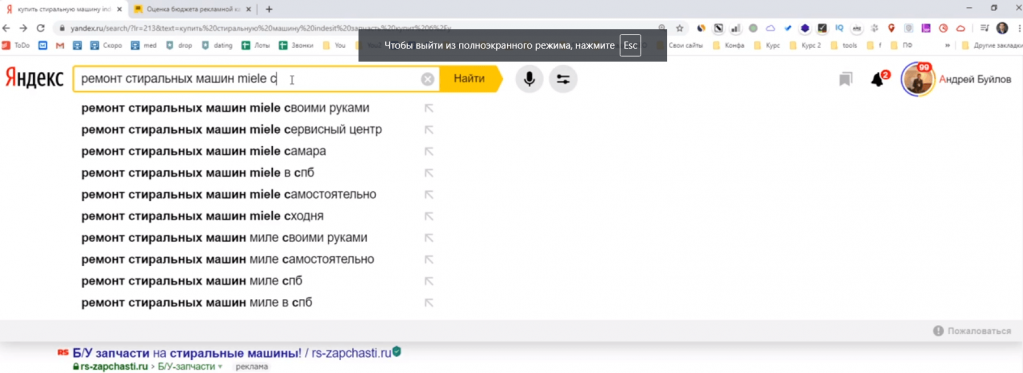Click the microphone voice search icon
1023x373 pixels.
[x=529, y=80]
